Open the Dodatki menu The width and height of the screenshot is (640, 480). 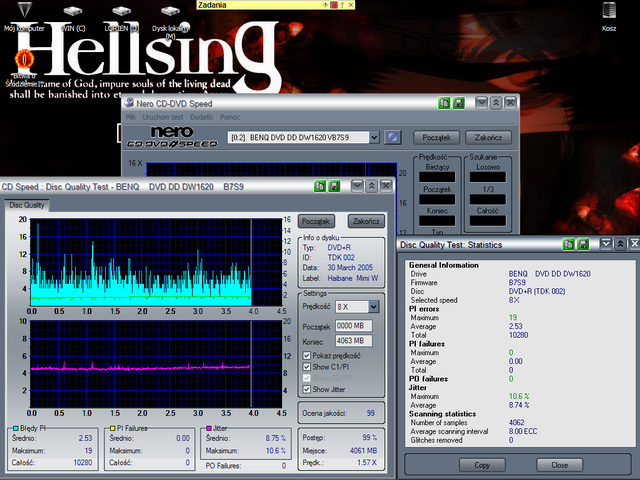coord(201,117)
